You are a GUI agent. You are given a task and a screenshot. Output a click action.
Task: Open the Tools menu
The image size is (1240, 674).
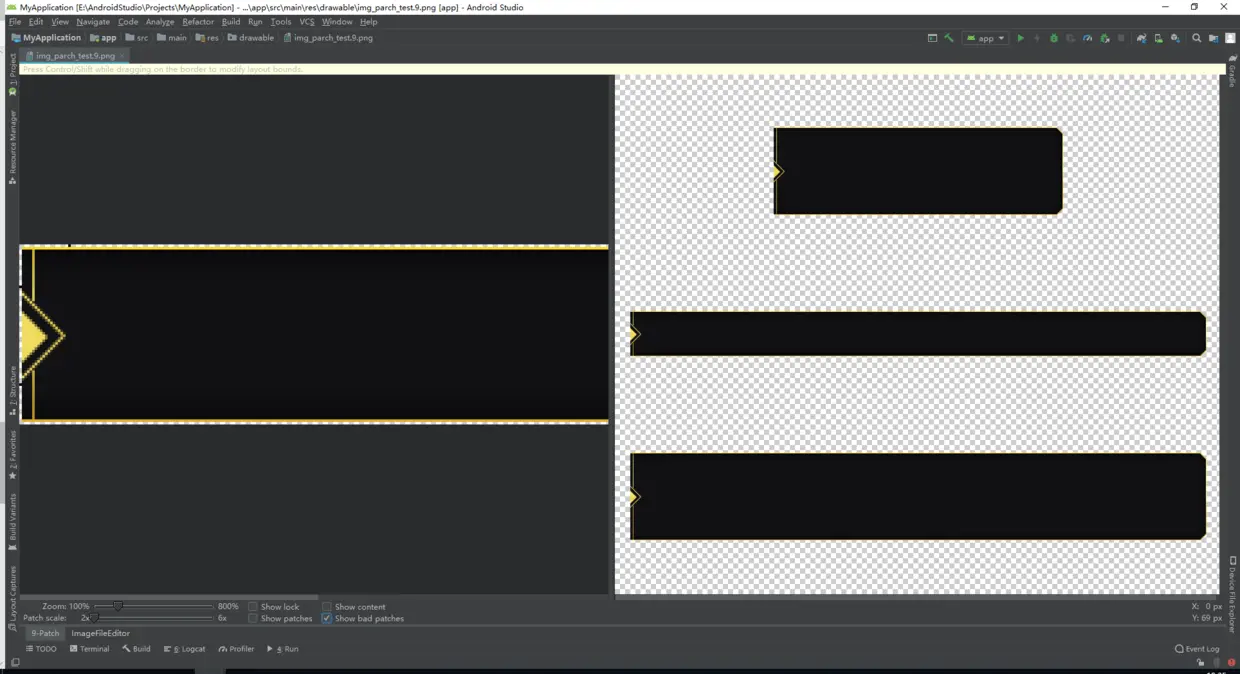[281, 21]
